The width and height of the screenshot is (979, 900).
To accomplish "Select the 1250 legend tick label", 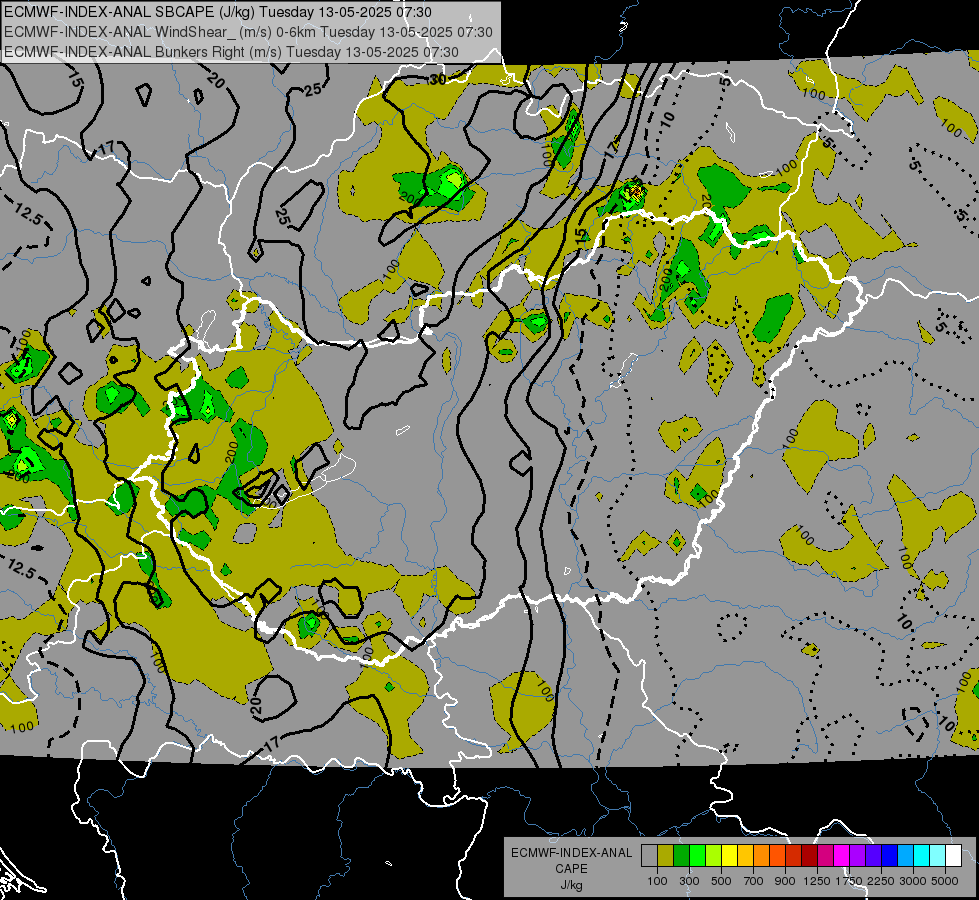I will (x=817, y=881).
